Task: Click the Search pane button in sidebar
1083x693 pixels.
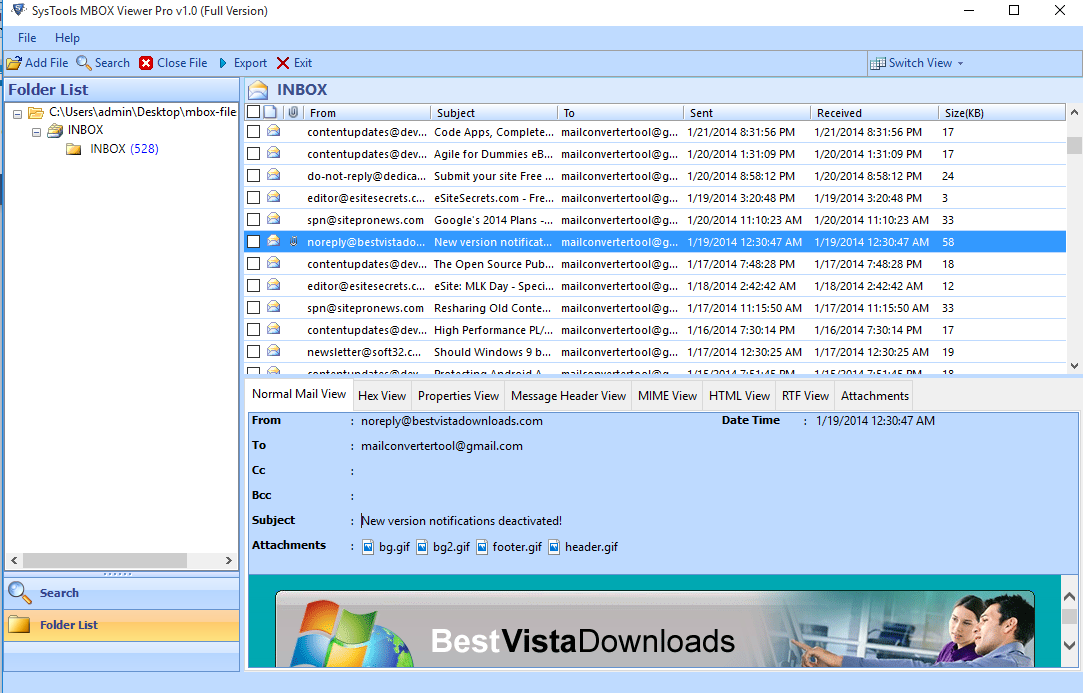Action: 60,593
